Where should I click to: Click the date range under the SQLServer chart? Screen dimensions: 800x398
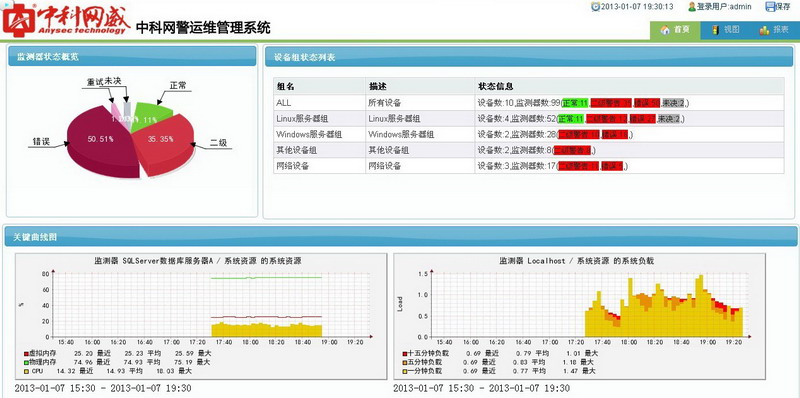click(103, 388)
